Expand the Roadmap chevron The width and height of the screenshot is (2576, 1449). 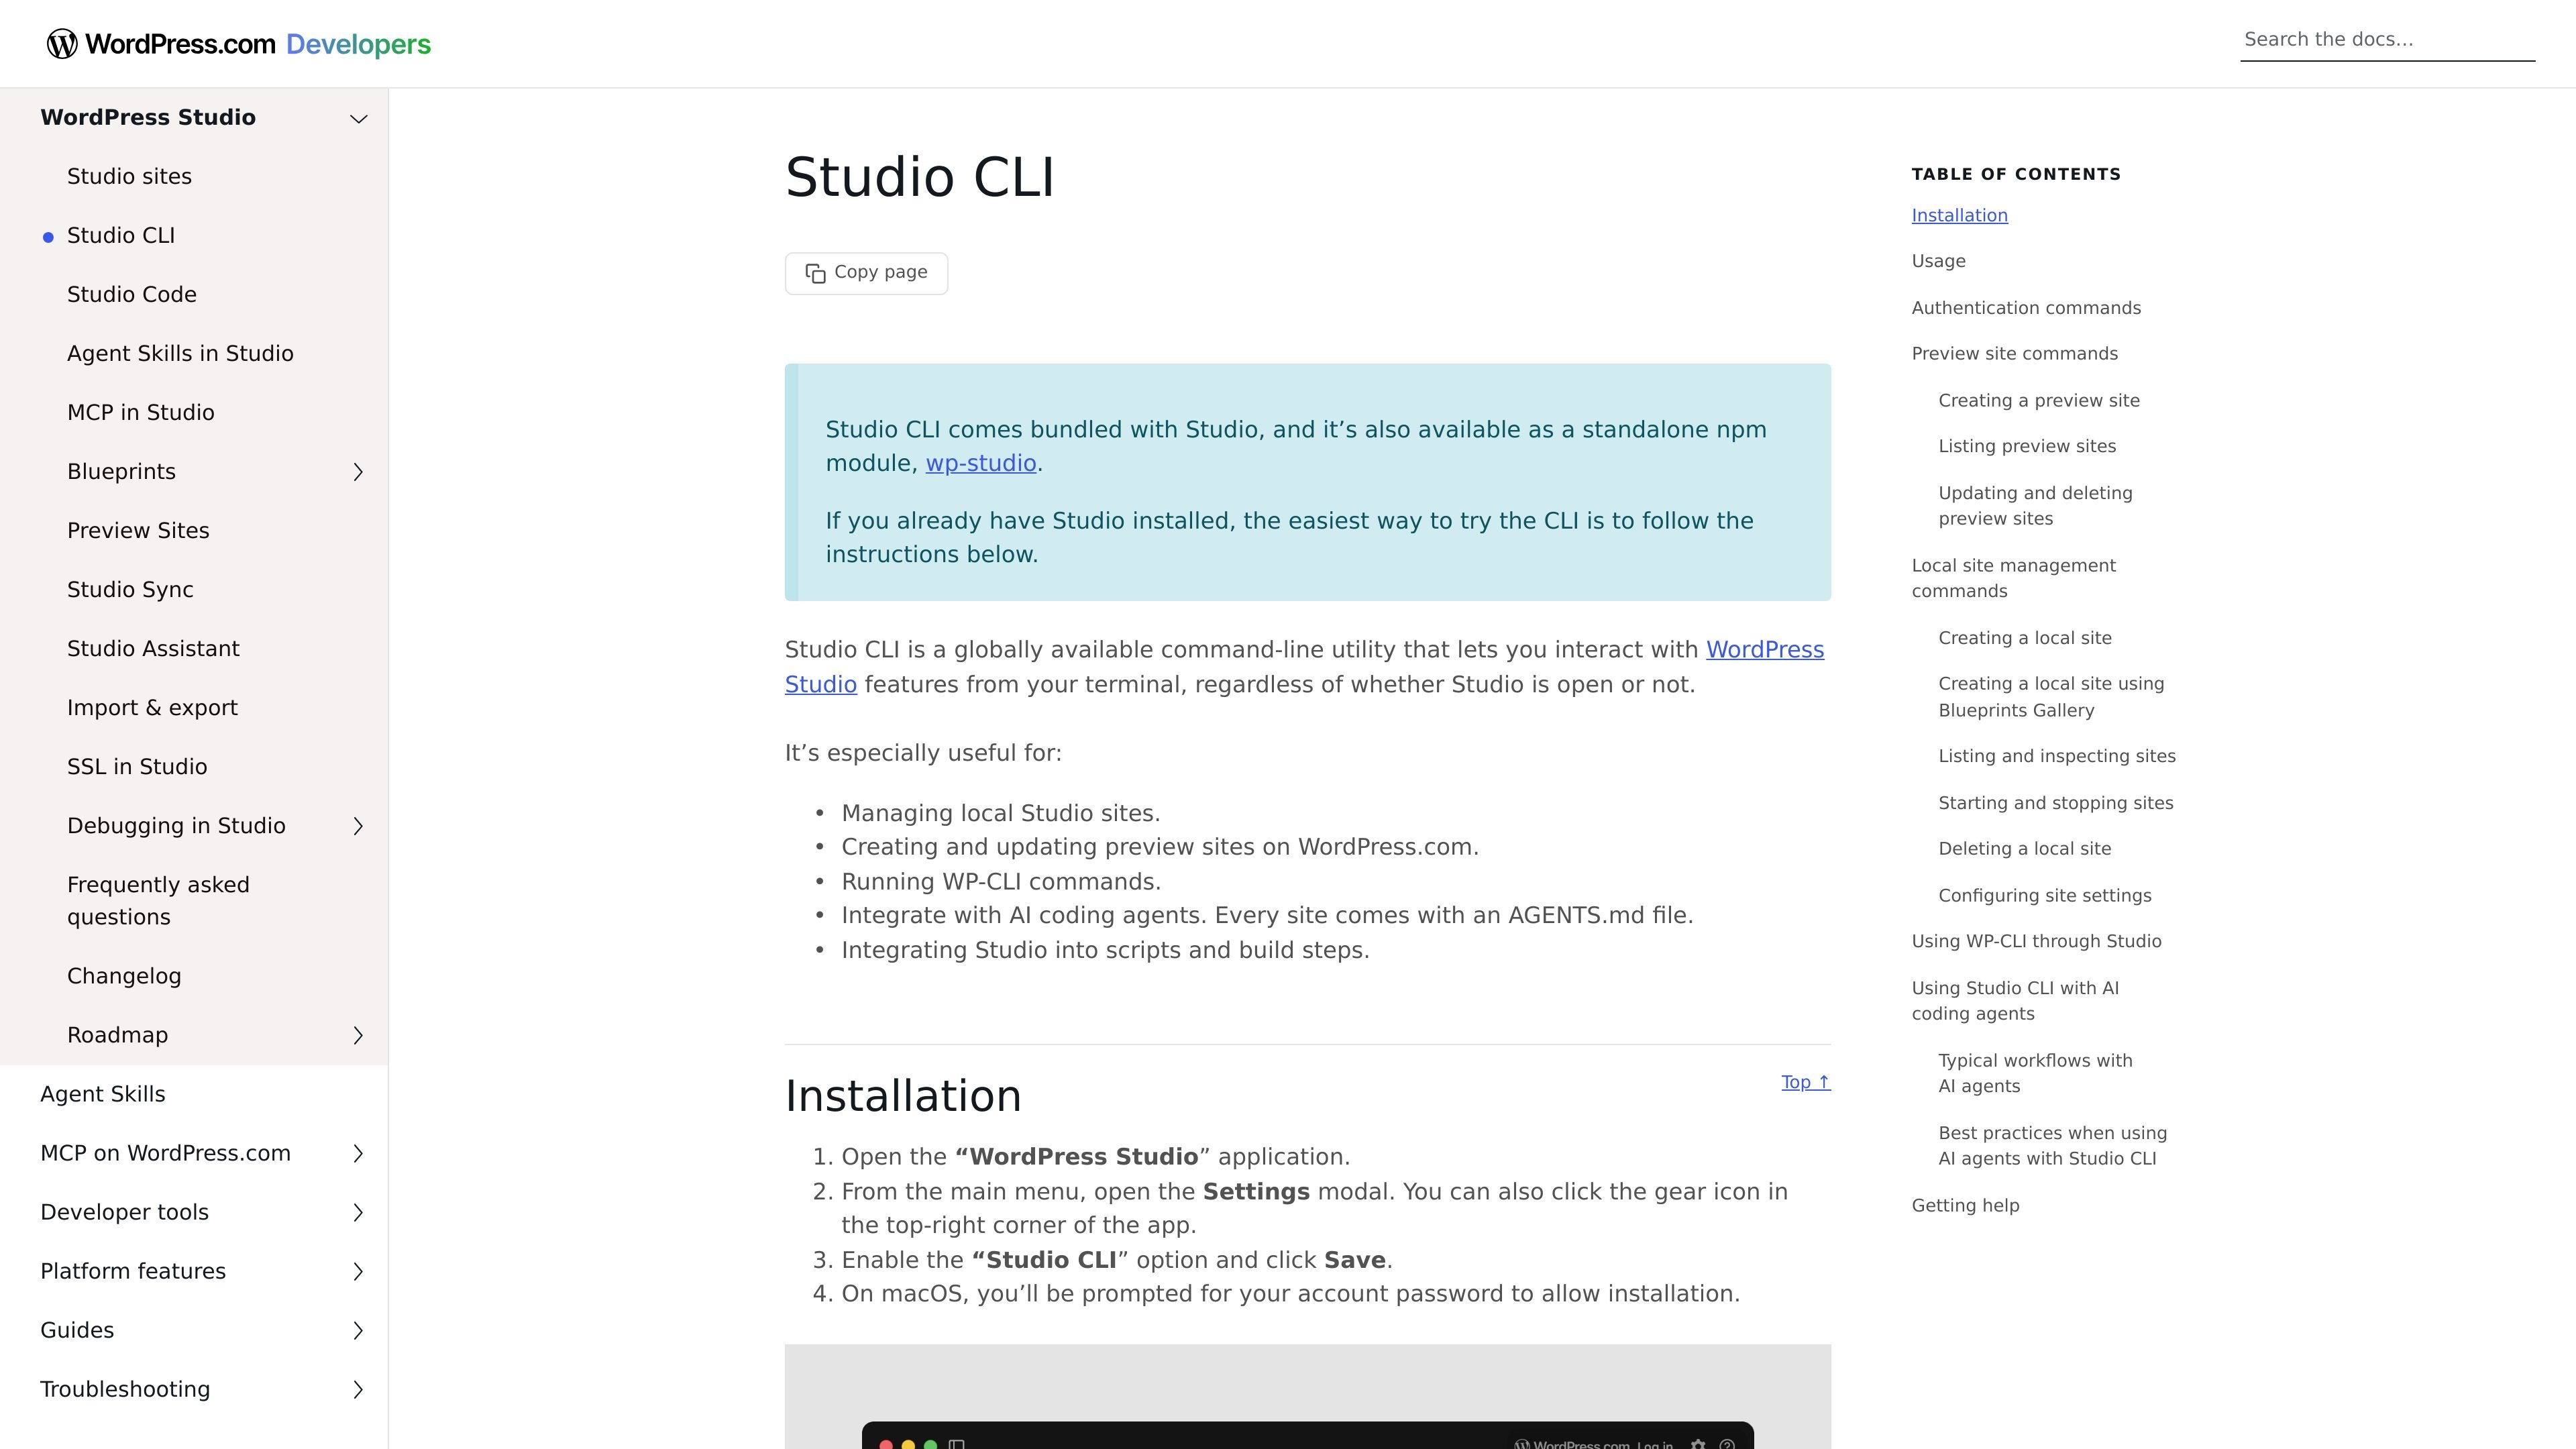point(358,1035)
